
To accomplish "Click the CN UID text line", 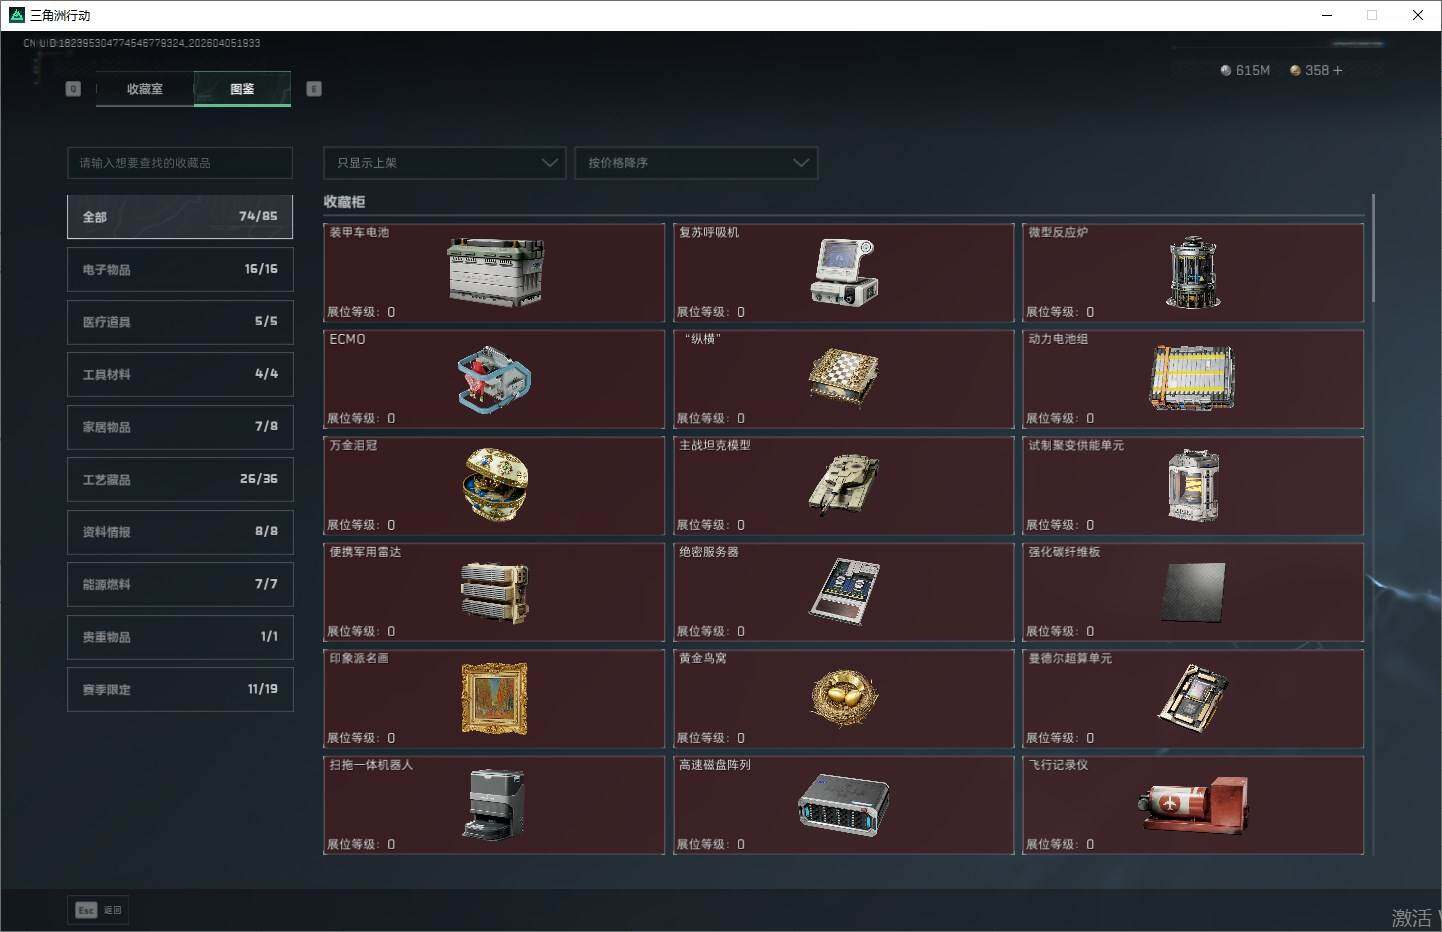I will pyautogui.click(x=141, y=43).
